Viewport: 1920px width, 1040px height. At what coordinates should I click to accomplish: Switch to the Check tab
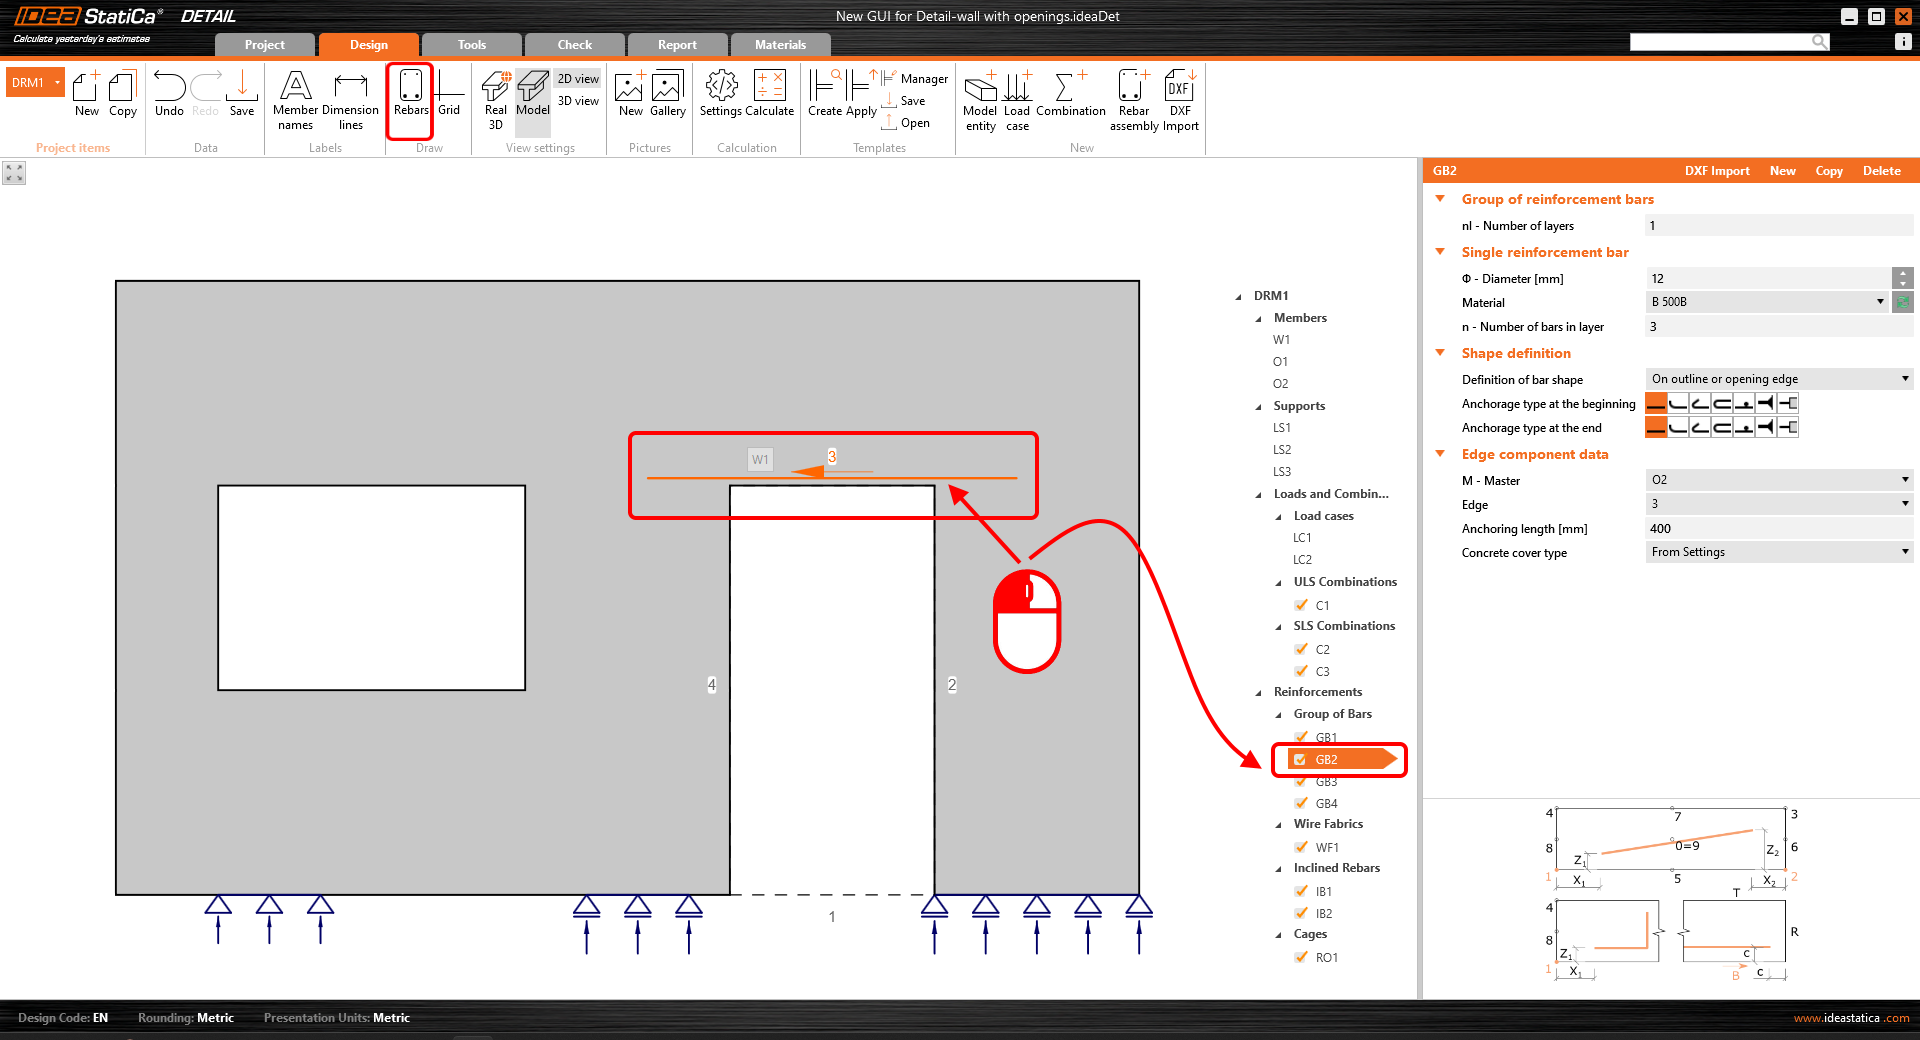coord(574,45)
